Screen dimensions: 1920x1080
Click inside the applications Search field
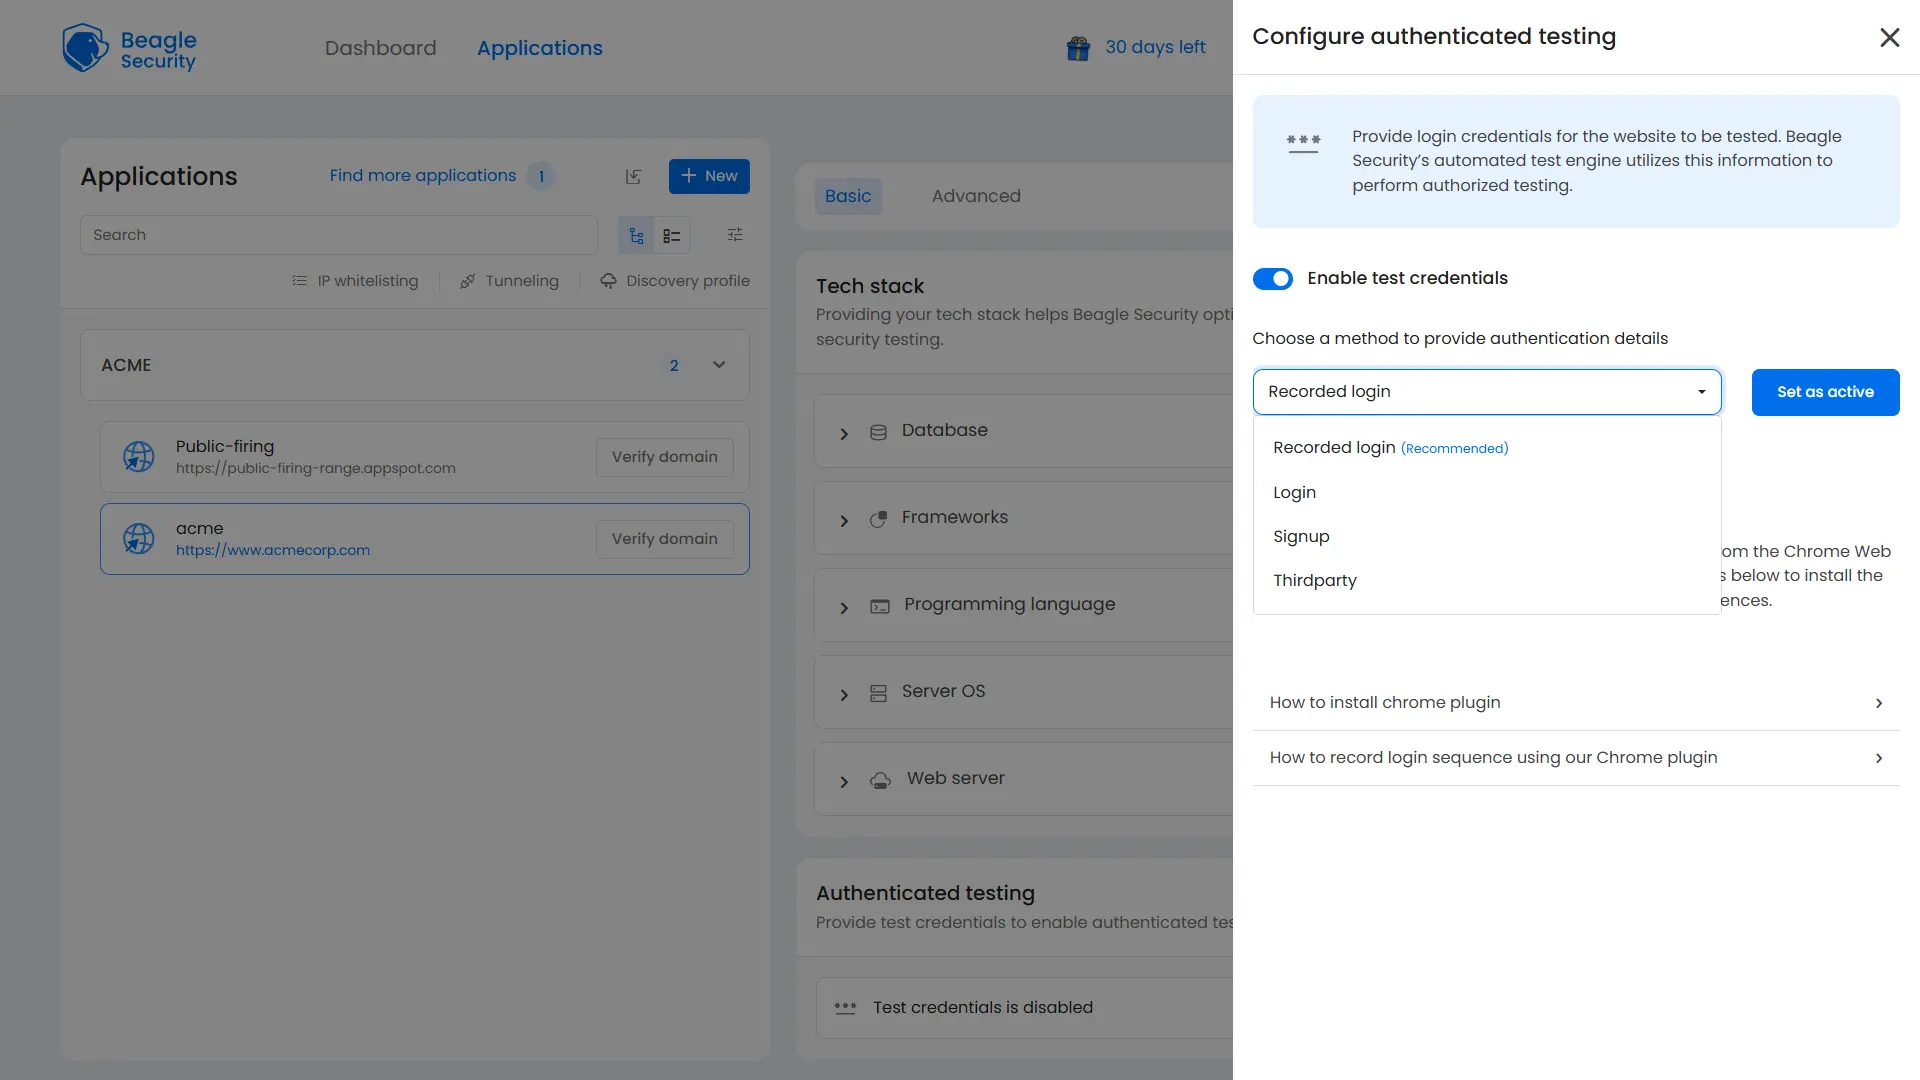click(x=339, y=234)
